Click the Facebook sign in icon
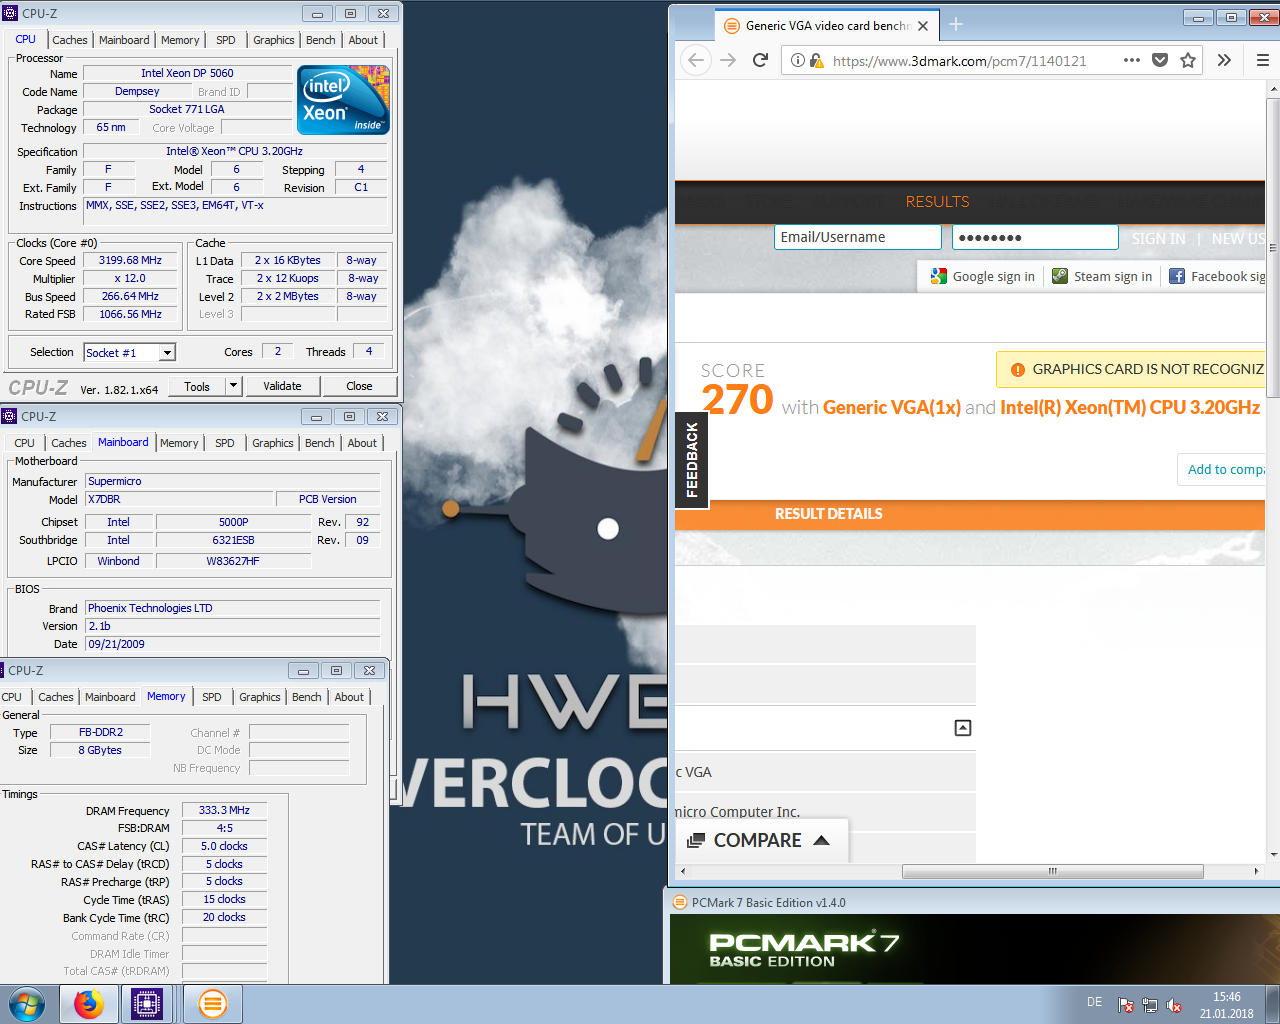Viewport: 1280px width, 1024px height. tap(1177, 276)
